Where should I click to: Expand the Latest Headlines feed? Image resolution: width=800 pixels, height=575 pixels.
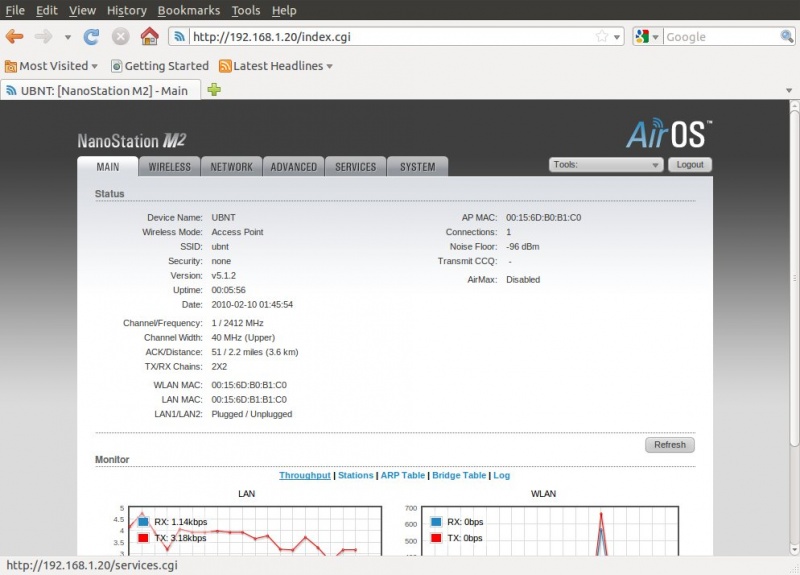[x=276, y=66]
